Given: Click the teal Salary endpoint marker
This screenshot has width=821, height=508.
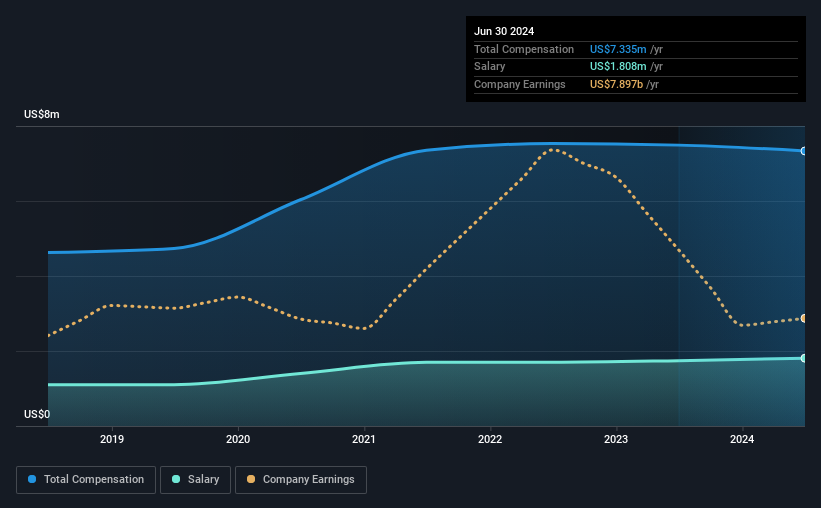Looking at the screenshot, I should 804,358.
